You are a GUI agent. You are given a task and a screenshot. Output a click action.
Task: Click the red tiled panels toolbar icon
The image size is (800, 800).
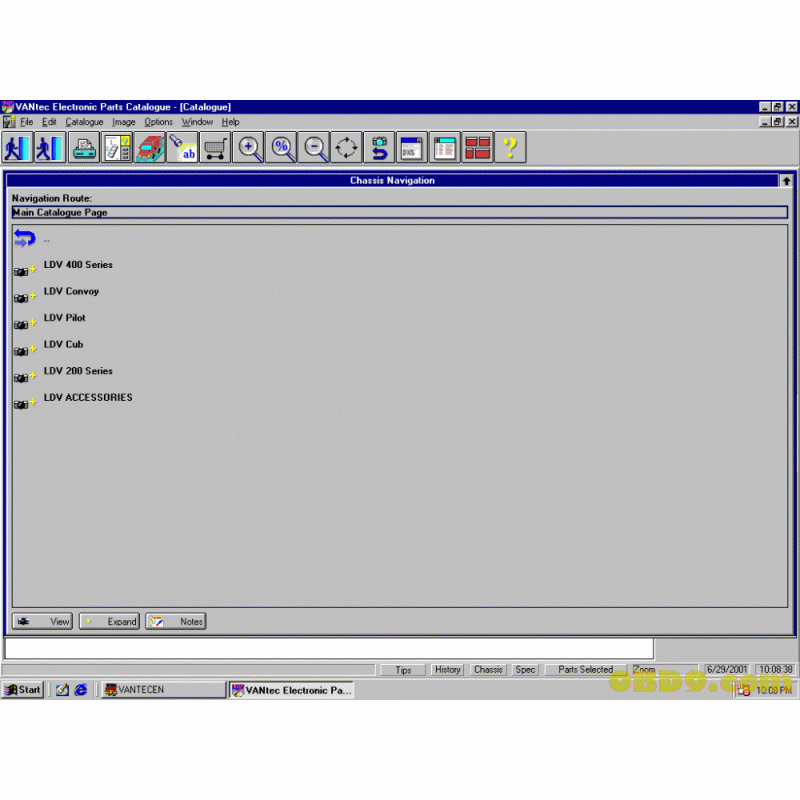click(x=478, y=148)
